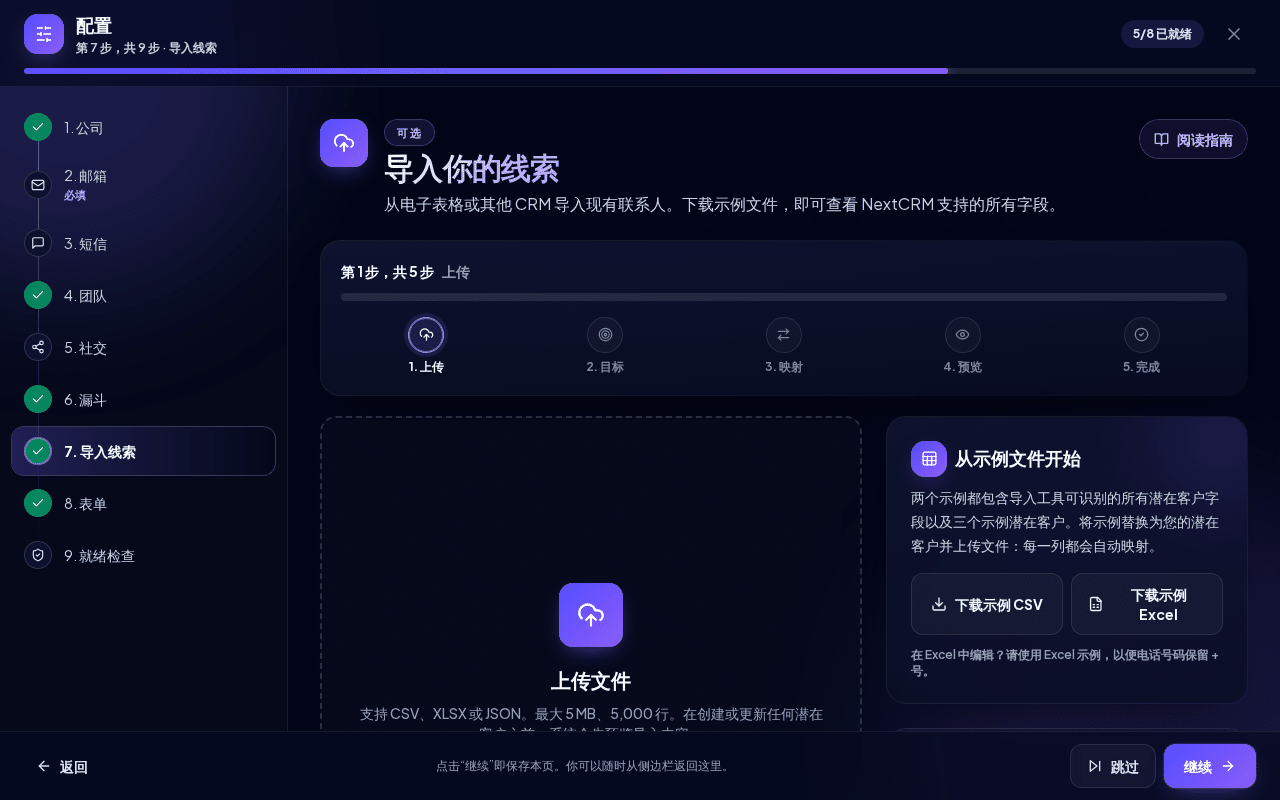Click the share icon for 5. 社交
This screenshot has width=1280, height=800.
tap(38, 347)
